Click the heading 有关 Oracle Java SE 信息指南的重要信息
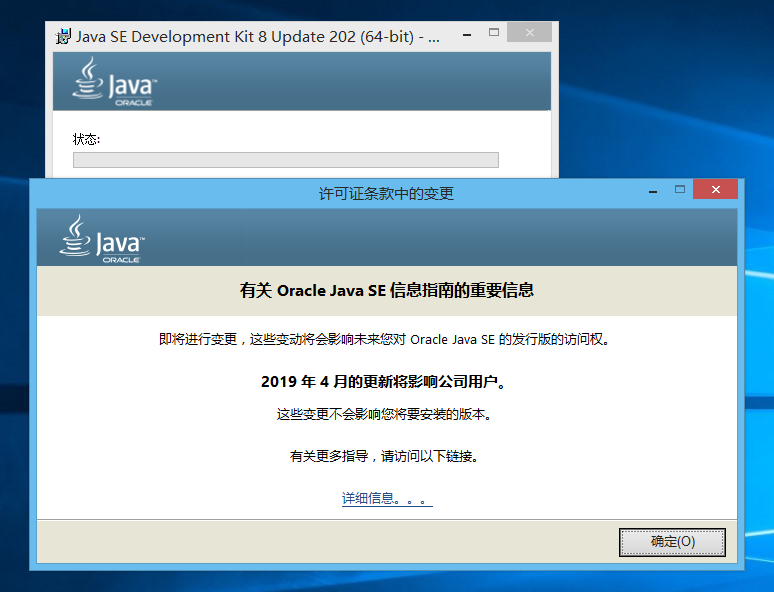This screenshot has height=592, width=774. pyautogui.click(x=386, y=291)
